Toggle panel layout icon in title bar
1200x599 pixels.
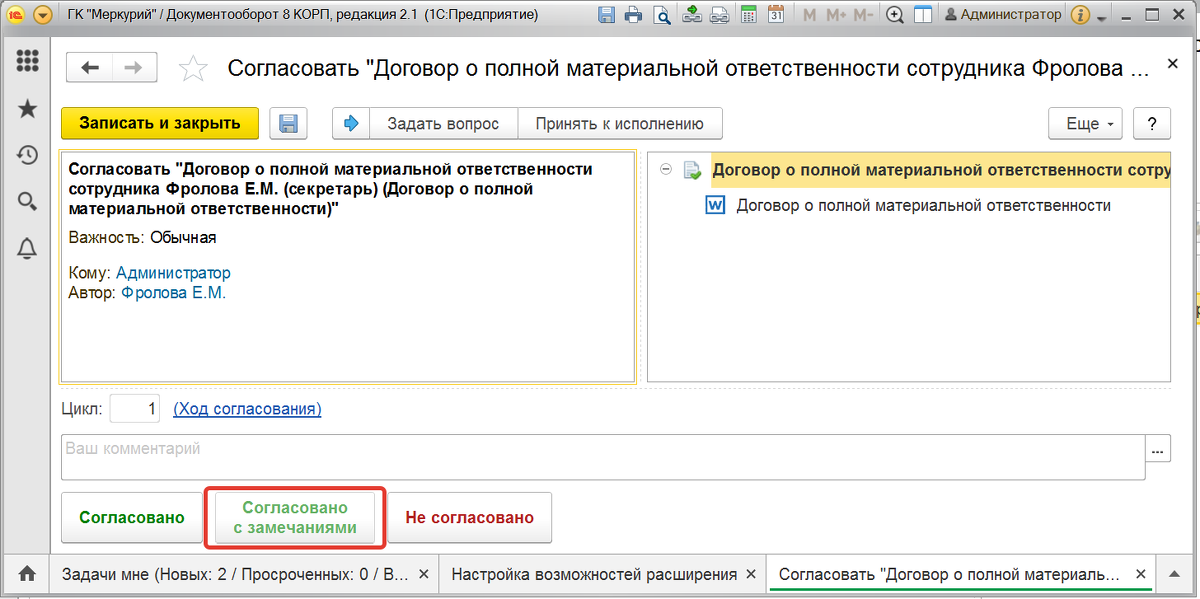click(923, 15)
